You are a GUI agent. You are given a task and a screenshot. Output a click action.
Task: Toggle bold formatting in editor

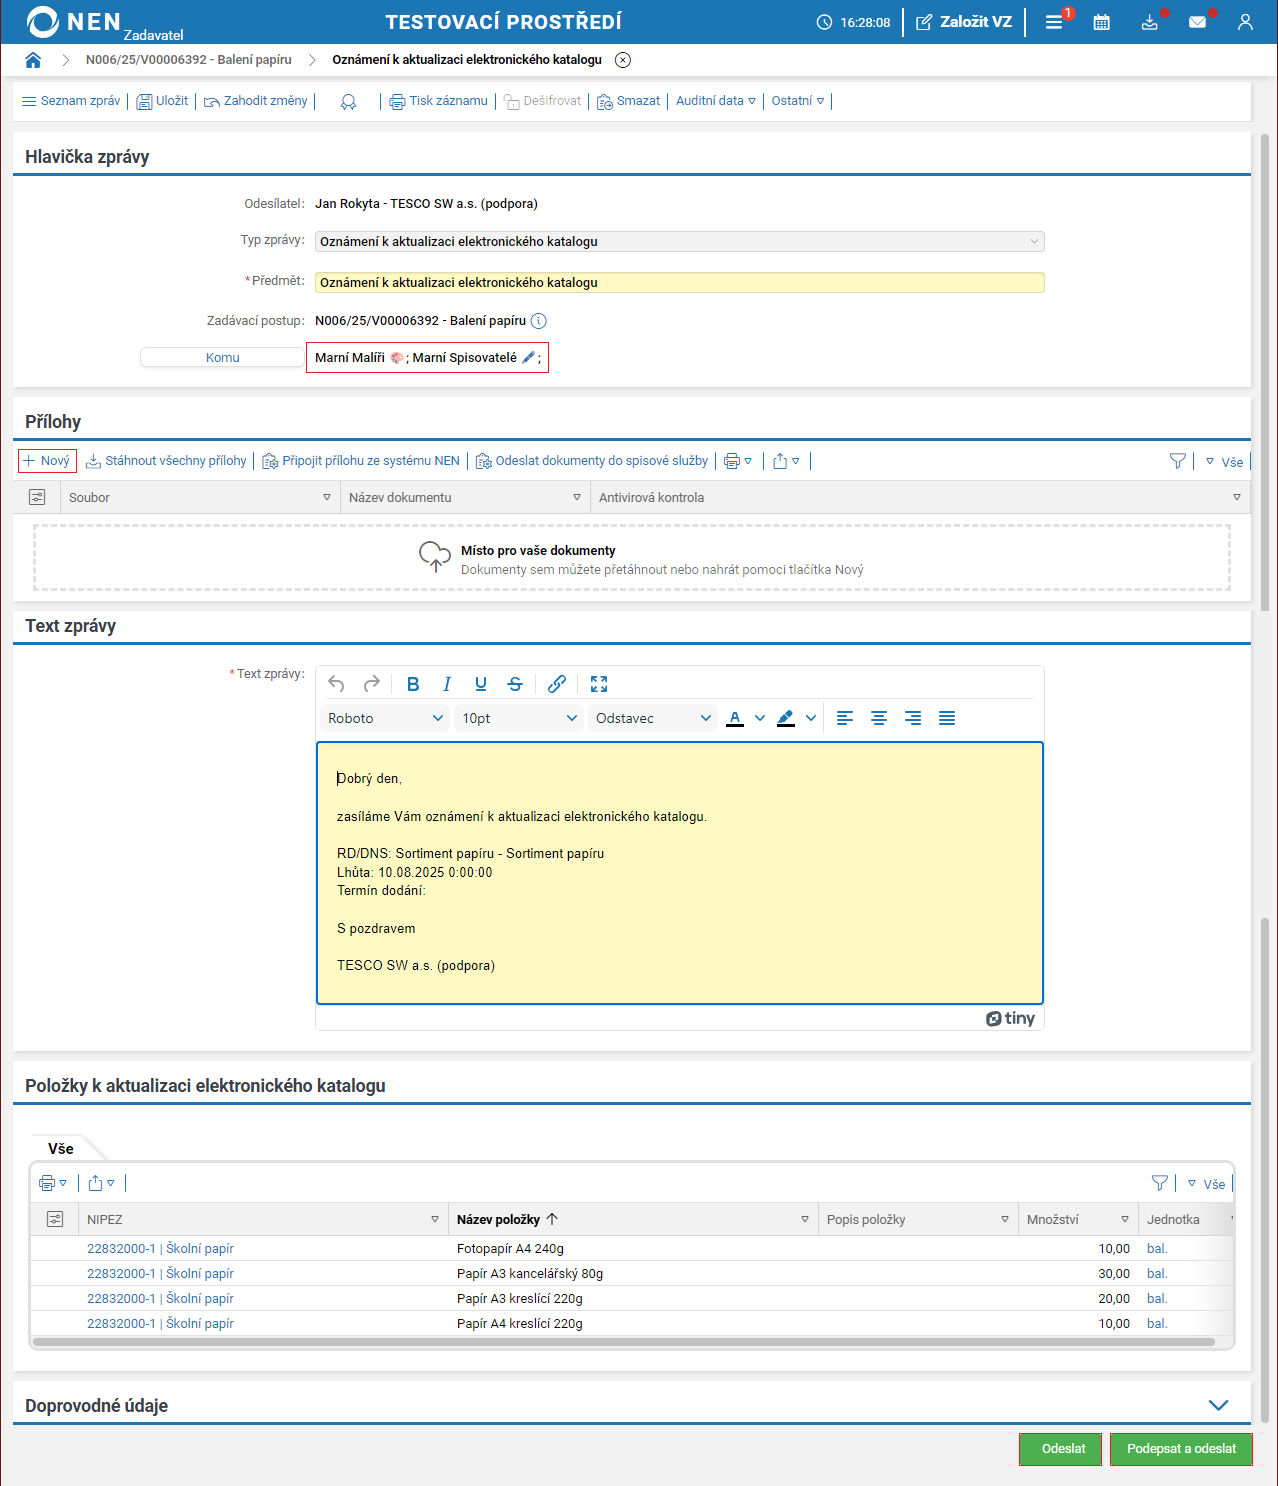pyautogui.click(x=413, y=684)
